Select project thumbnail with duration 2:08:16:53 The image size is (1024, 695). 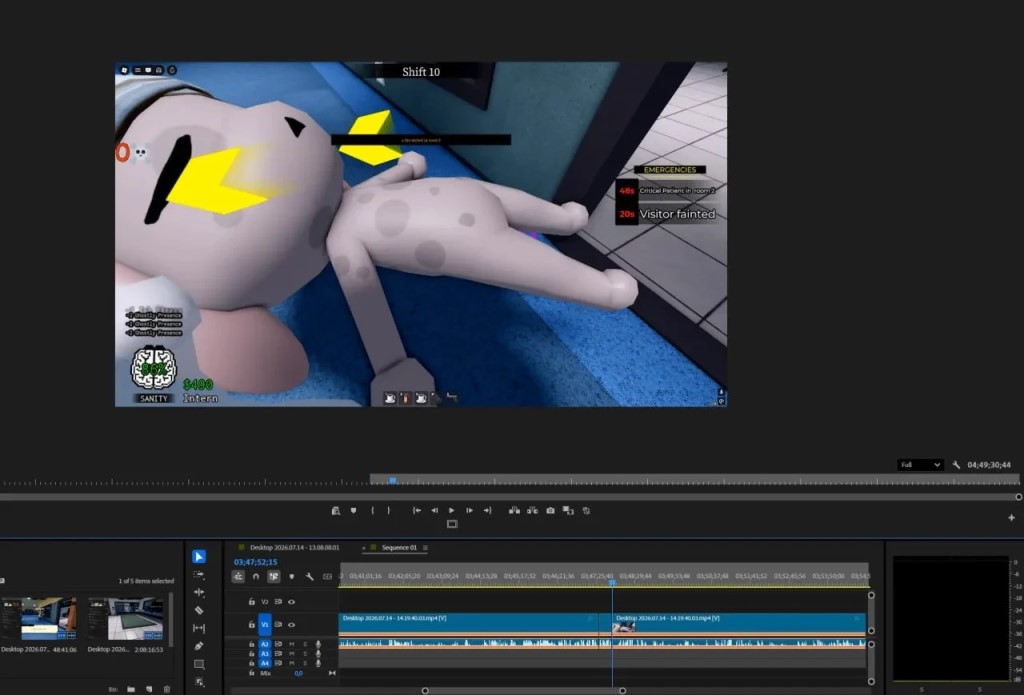click(126, 619)
